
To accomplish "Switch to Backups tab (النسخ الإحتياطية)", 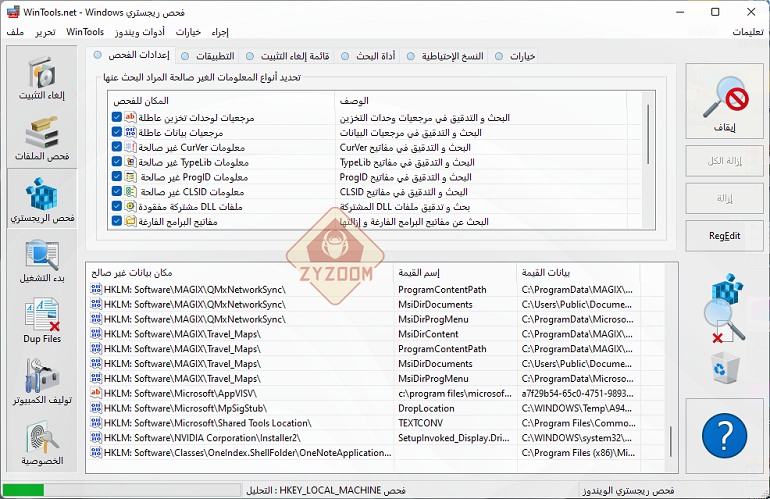I will (445, 56).
